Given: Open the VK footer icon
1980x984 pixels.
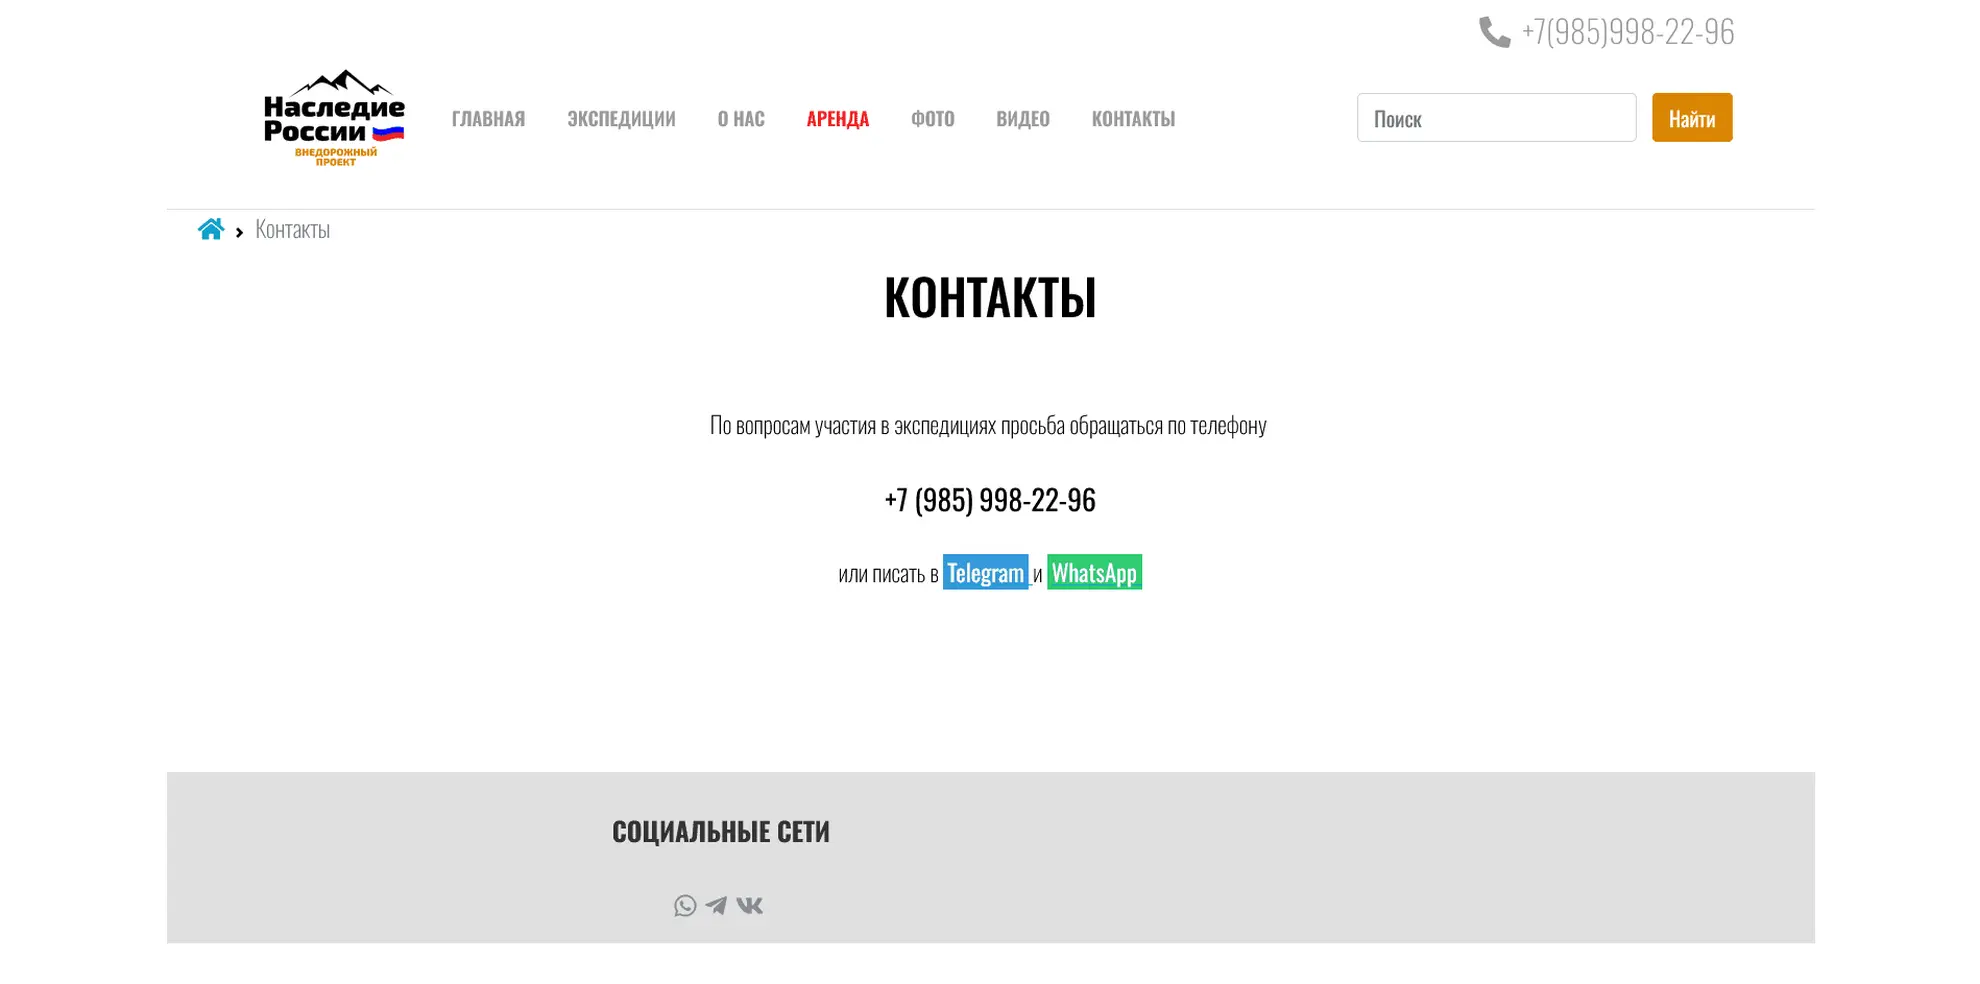Looking at the screenshot, I should 750,906.
